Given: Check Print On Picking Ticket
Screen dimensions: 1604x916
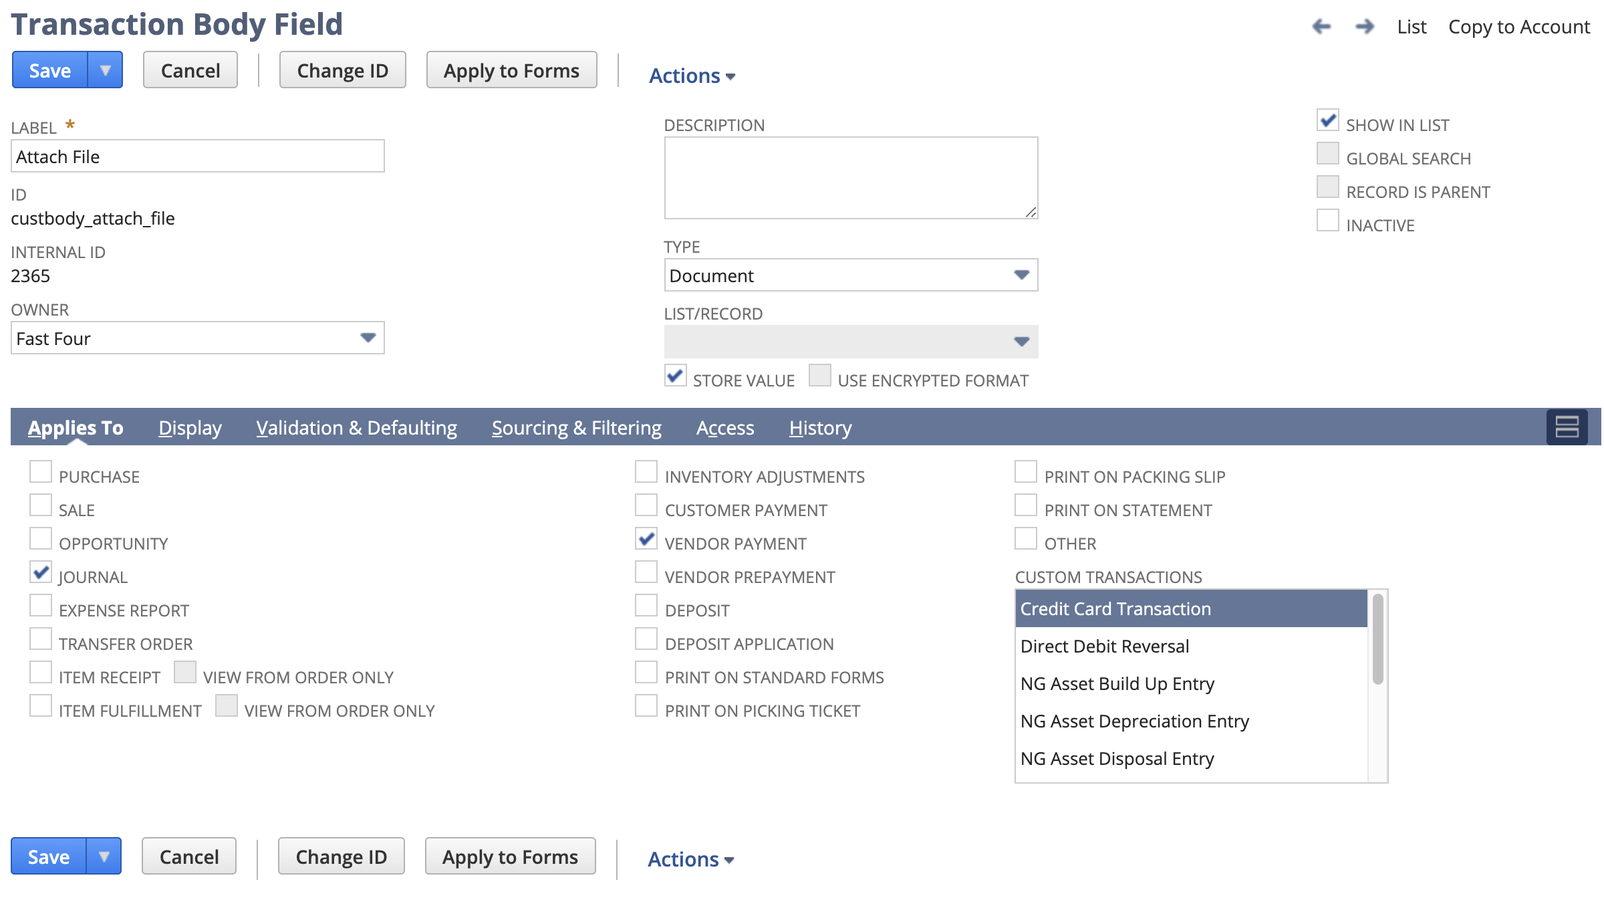Looking at the screenshot, I should tap(647, 706).
